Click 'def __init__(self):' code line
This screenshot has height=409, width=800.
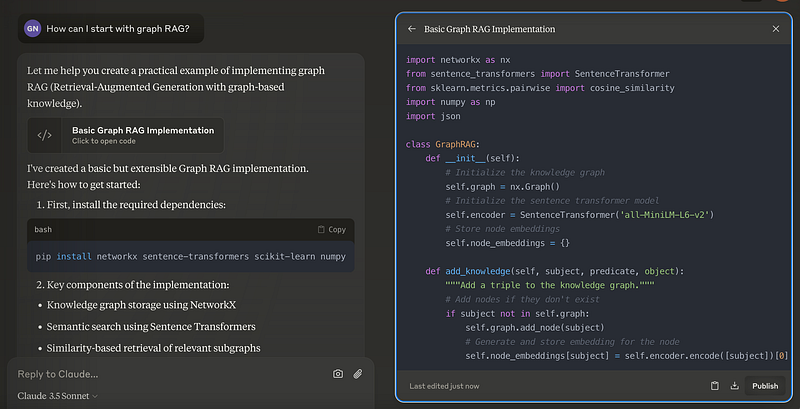click(x=472, y=158)
